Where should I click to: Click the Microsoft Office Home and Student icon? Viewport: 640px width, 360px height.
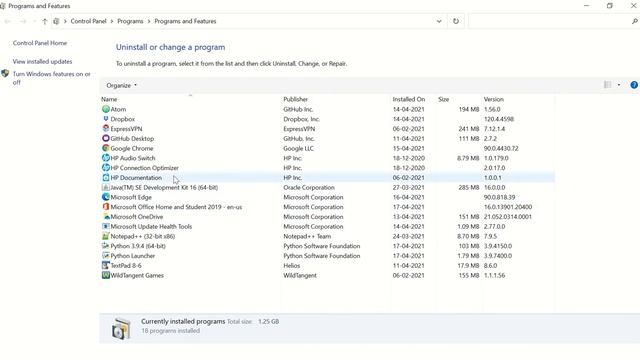pos(106,207)
